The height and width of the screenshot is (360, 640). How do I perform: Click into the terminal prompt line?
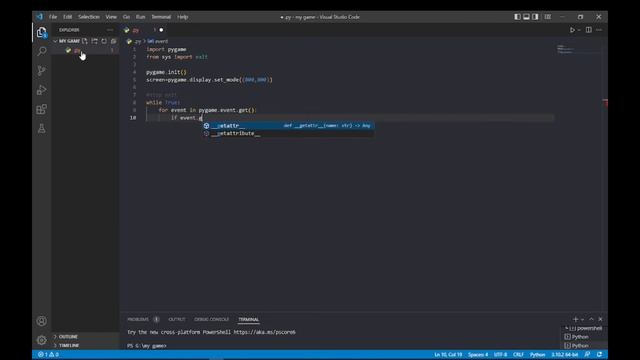coord(147,346)
